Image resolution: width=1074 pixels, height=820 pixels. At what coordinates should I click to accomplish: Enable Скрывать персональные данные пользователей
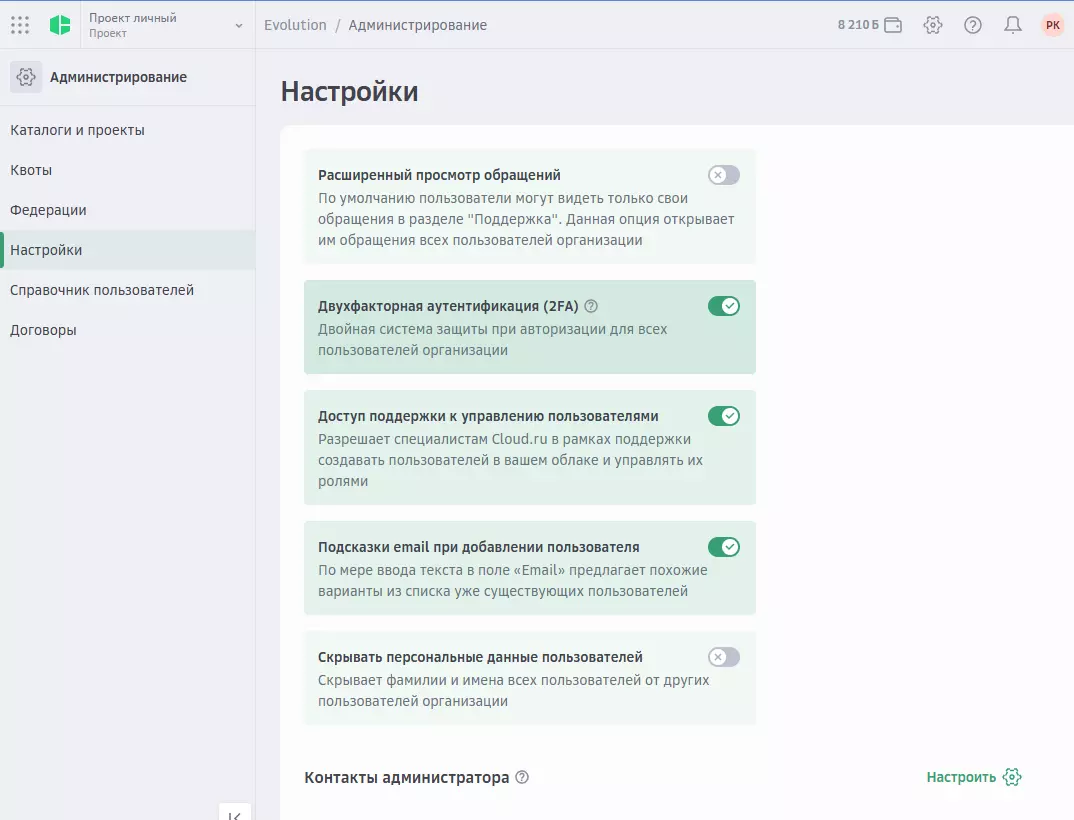[x=723, y=657]
